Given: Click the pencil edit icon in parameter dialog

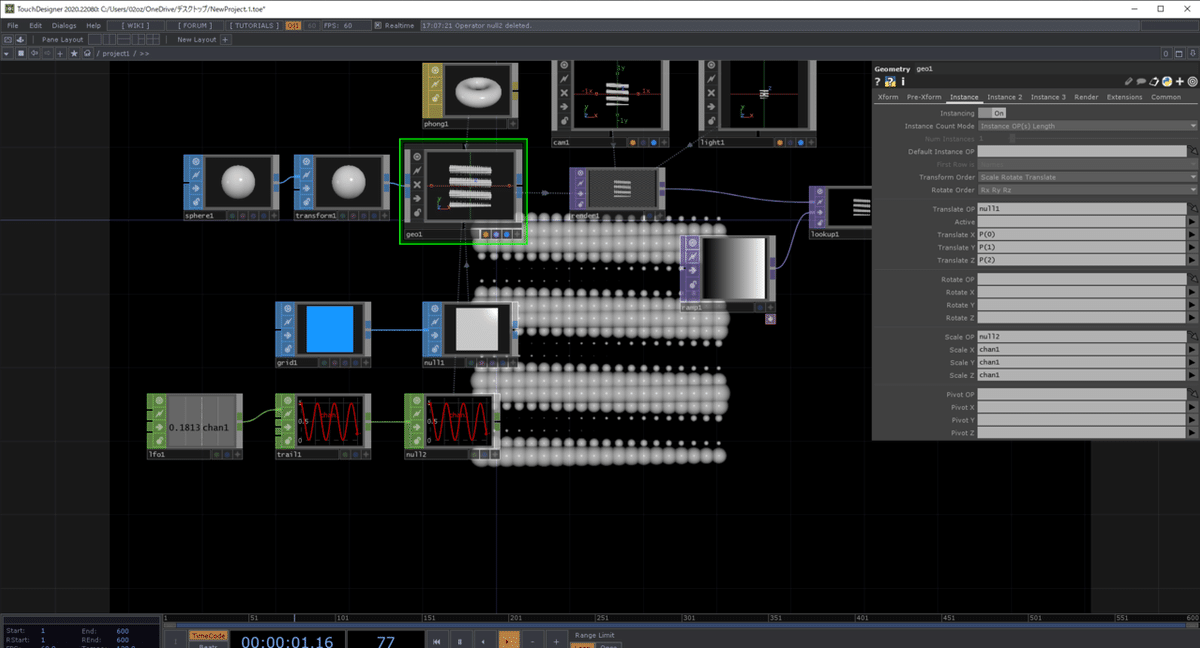Looking at the screenshot, I should (x=1128, y=80).
